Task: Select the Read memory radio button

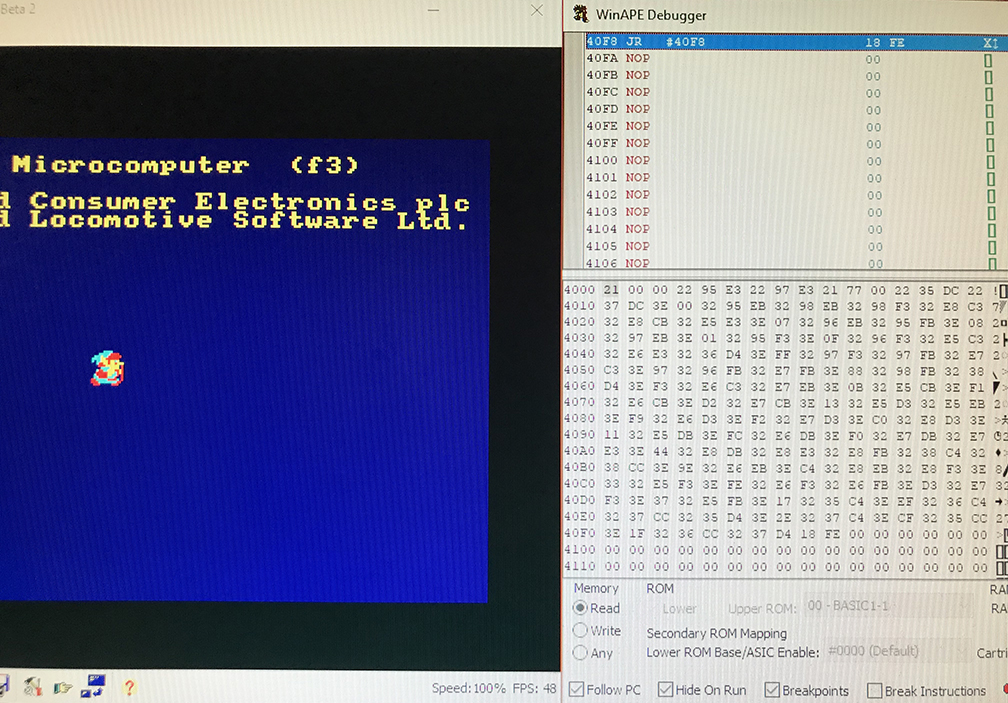Action: click(580, 608)
